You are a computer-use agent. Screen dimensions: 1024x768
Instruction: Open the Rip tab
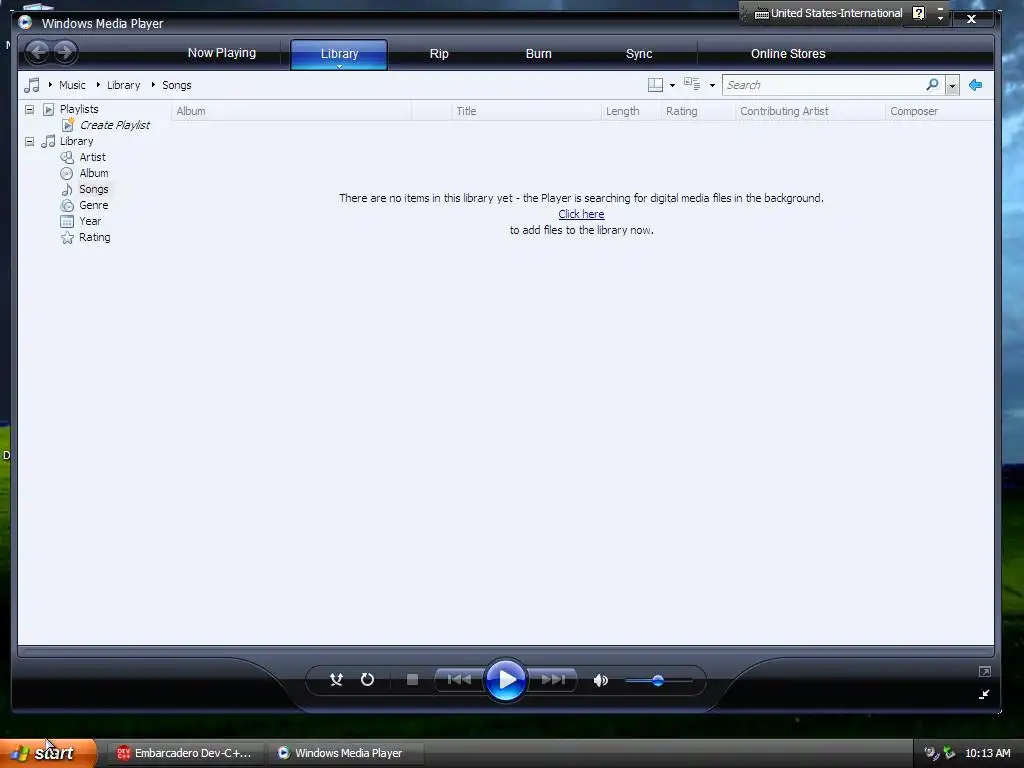tap(439, 54)
